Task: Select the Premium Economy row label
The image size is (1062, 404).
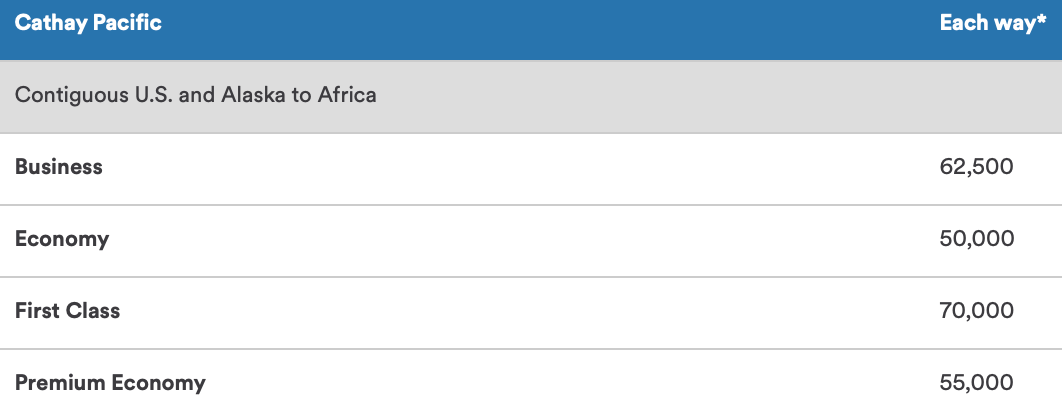Action: pyautogui.click(x=110, y=382)
